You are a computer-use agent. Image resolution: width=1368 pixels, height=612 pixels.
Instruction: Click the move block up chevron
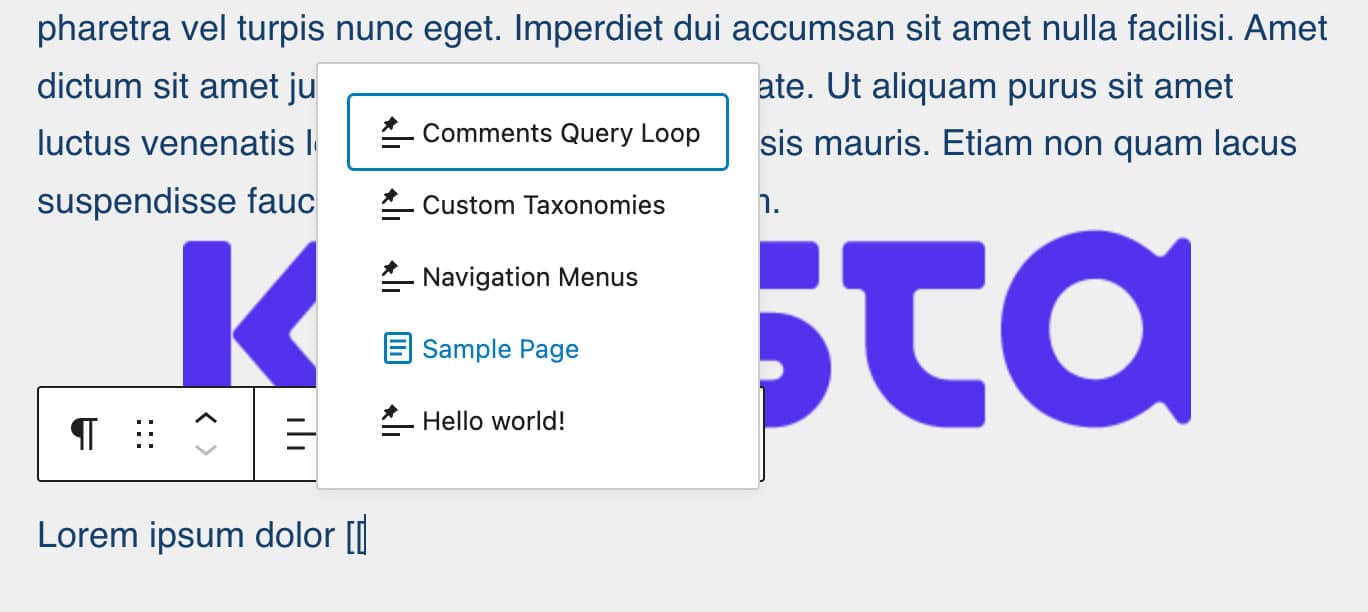click(x=205, y=419)
